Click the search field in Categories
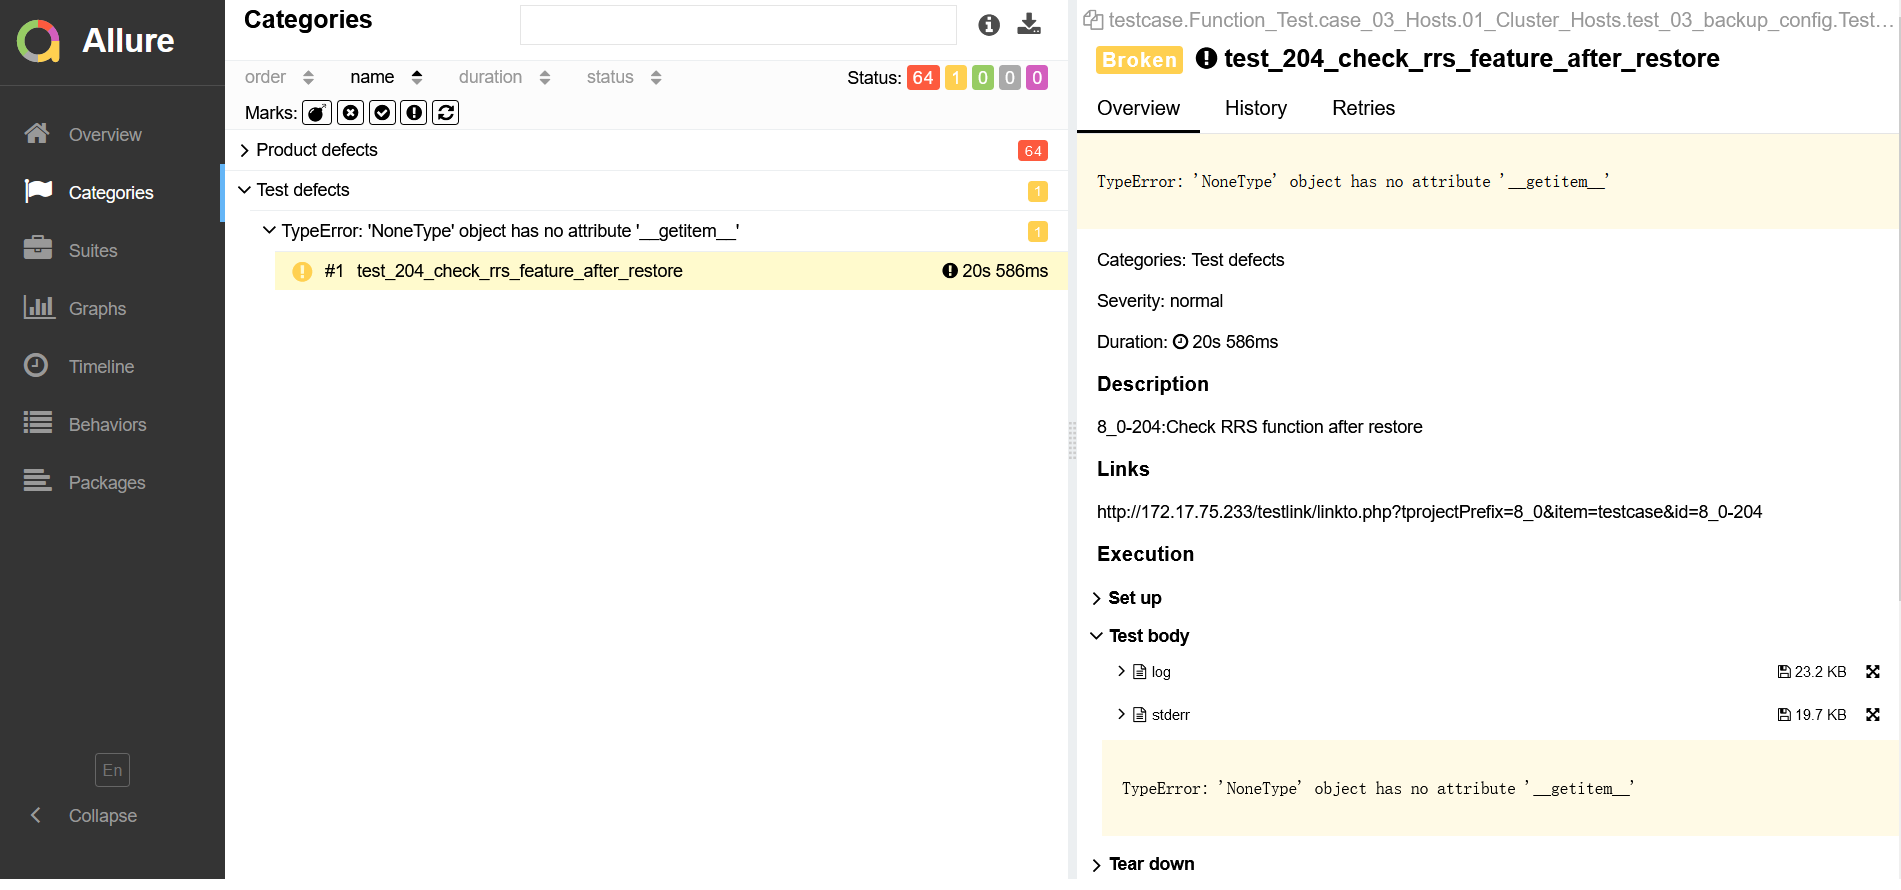 737,25
